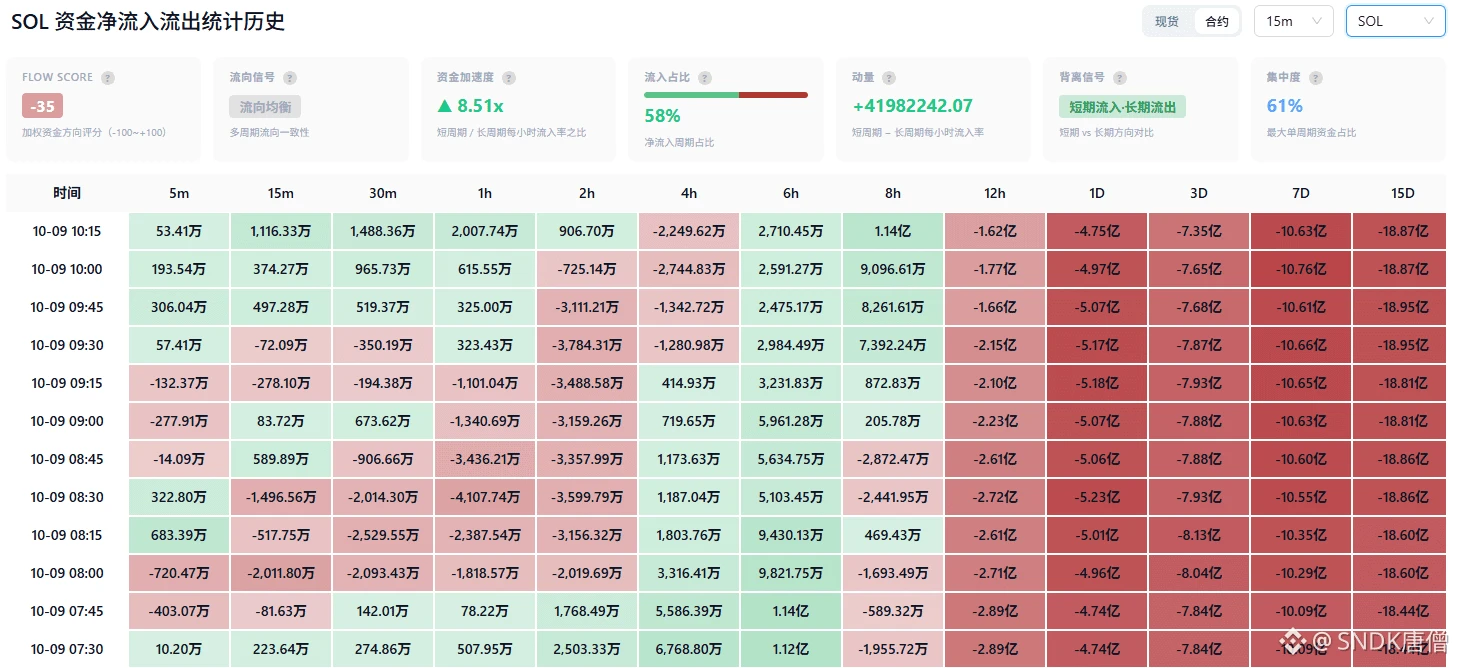This screenshot has height=668, width=1457.
Task: Select the 10-09 09:00 time row label
Action: 67,421
